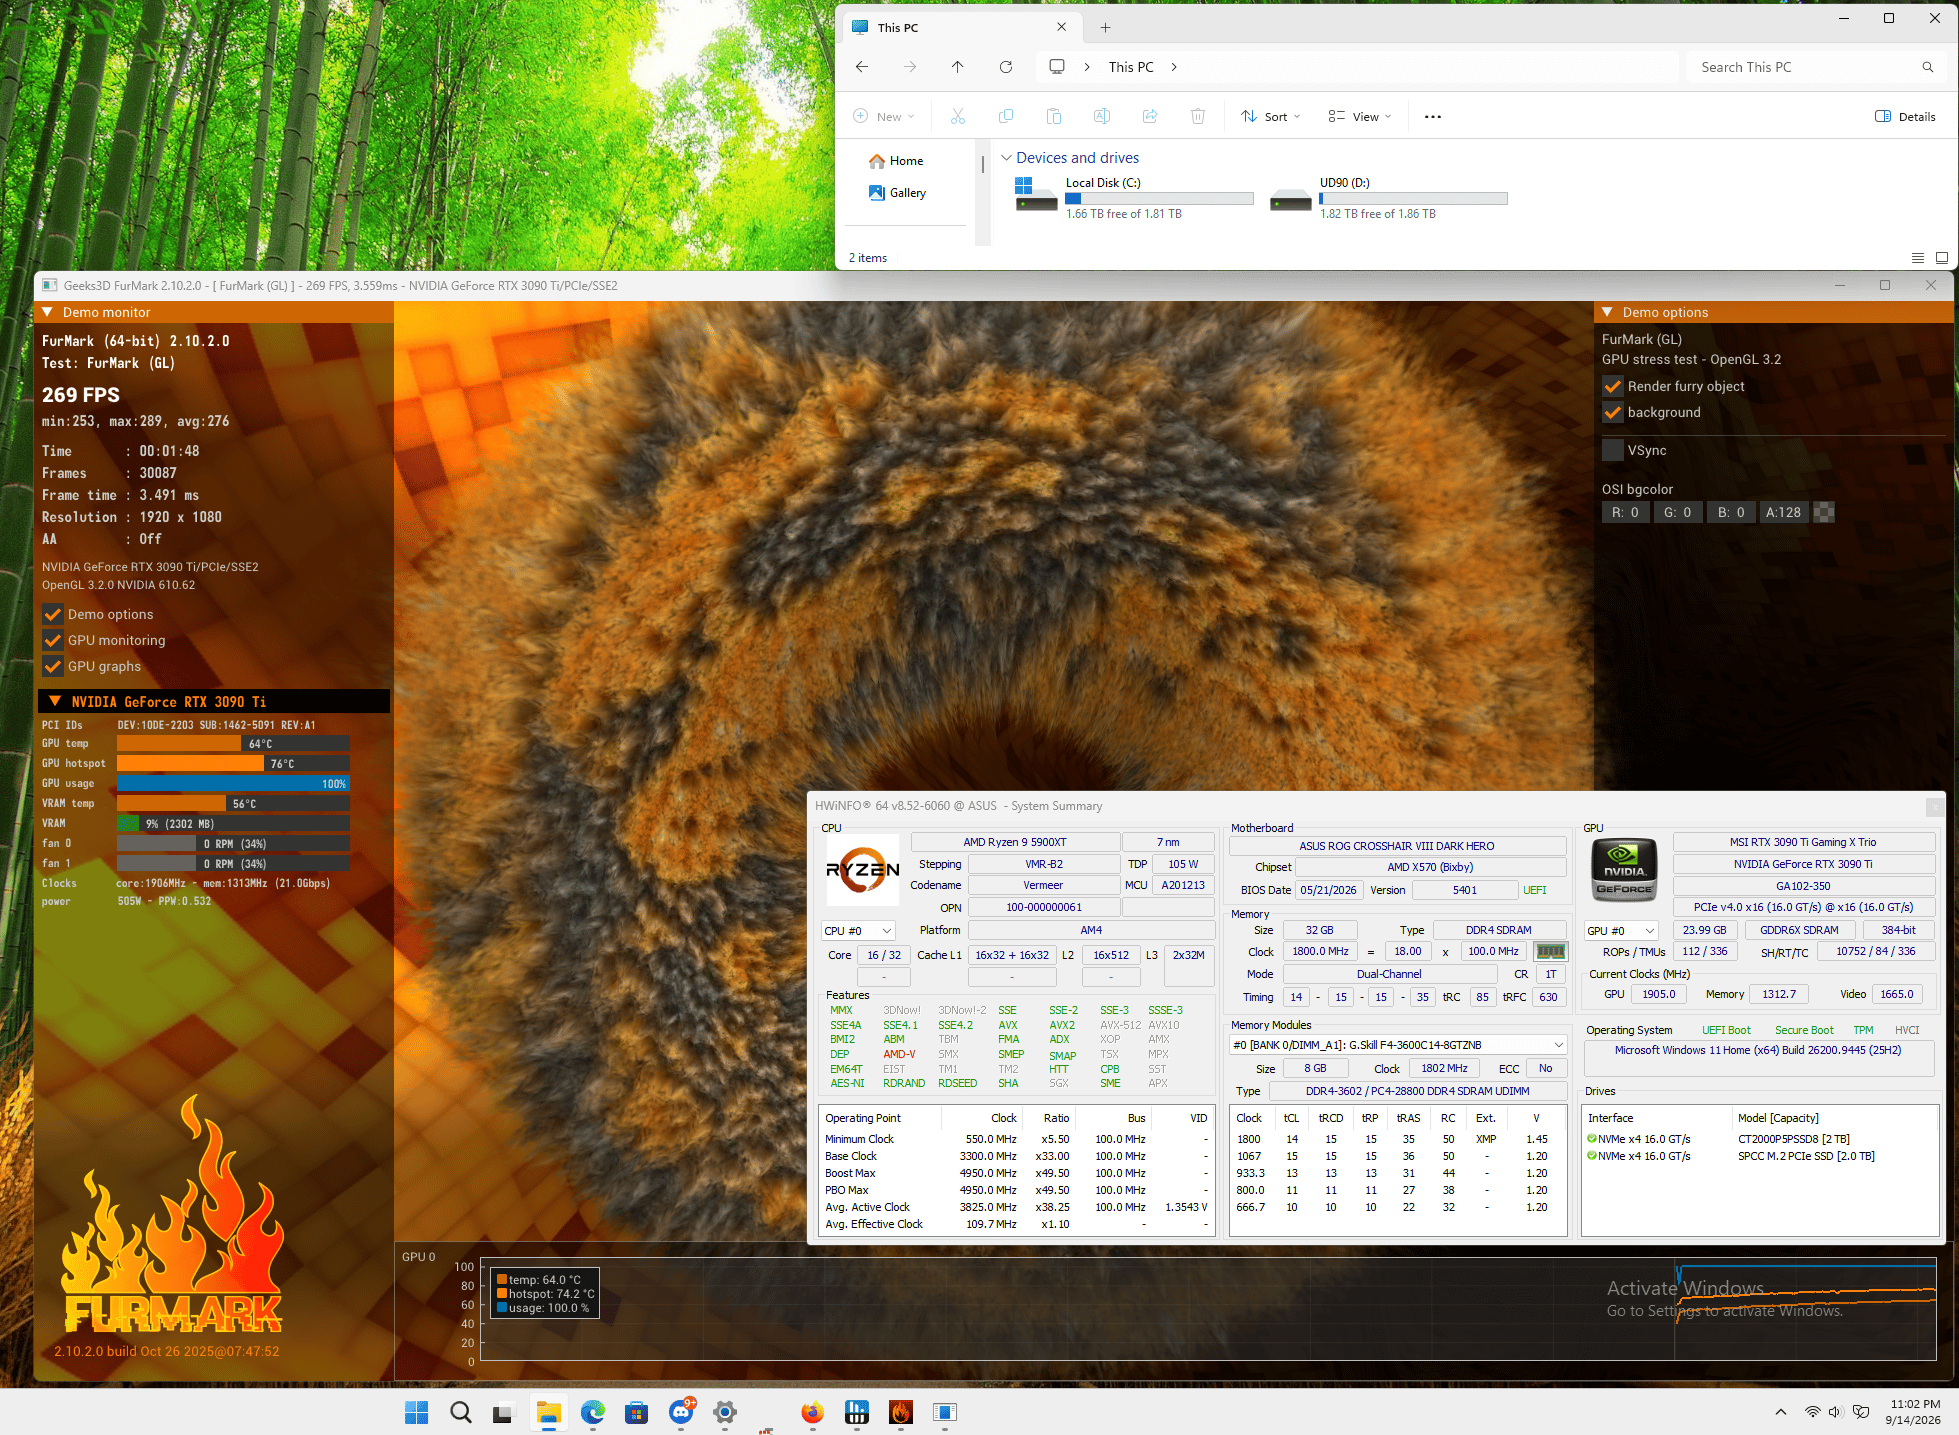Click the FurMark flame icon in taskbar
The image size is (1959, 1435).
pyautogui.click(x=901, y=1412)
